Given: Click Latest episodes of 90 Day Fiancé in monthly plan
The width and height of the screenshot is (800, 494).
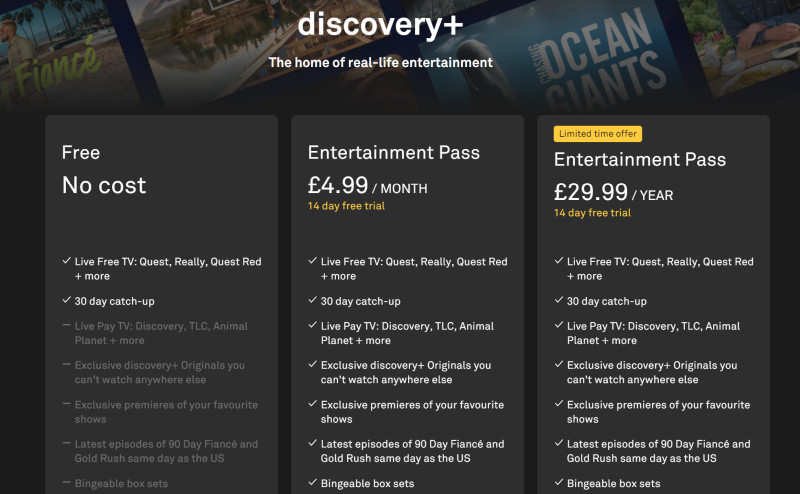Looking at the screenshot, I should pyautogui.click(x=412, y=451).
